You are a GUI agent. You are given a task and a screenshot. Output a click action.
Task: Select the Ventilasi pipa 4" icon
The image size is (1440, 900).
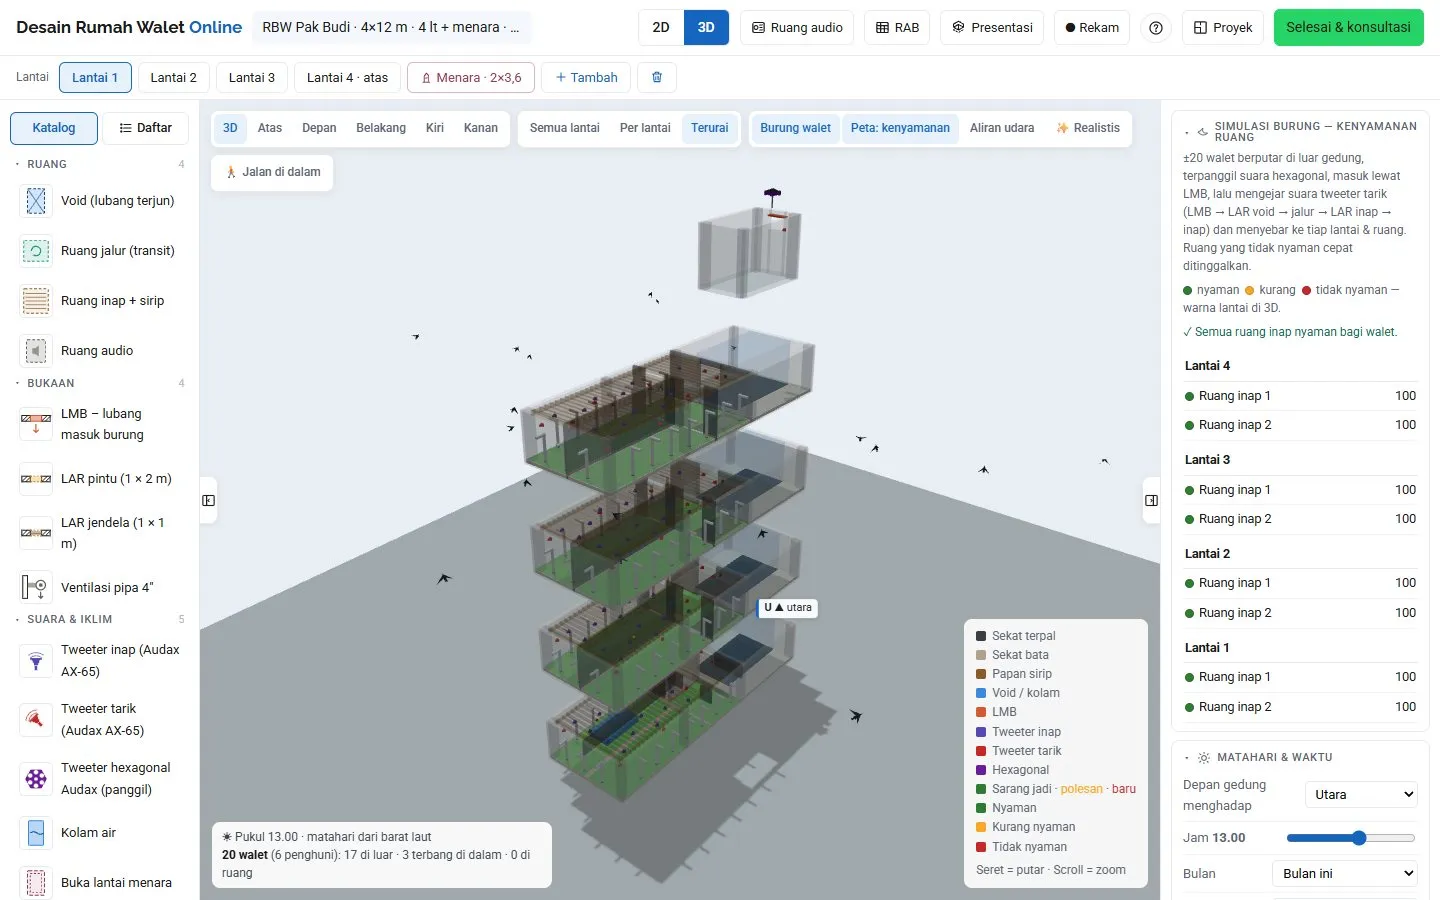click(x=36, y=587)
